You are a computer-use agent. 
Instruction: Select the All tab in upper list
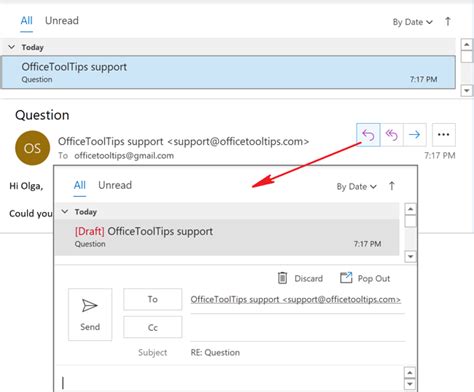coord(27,21)
